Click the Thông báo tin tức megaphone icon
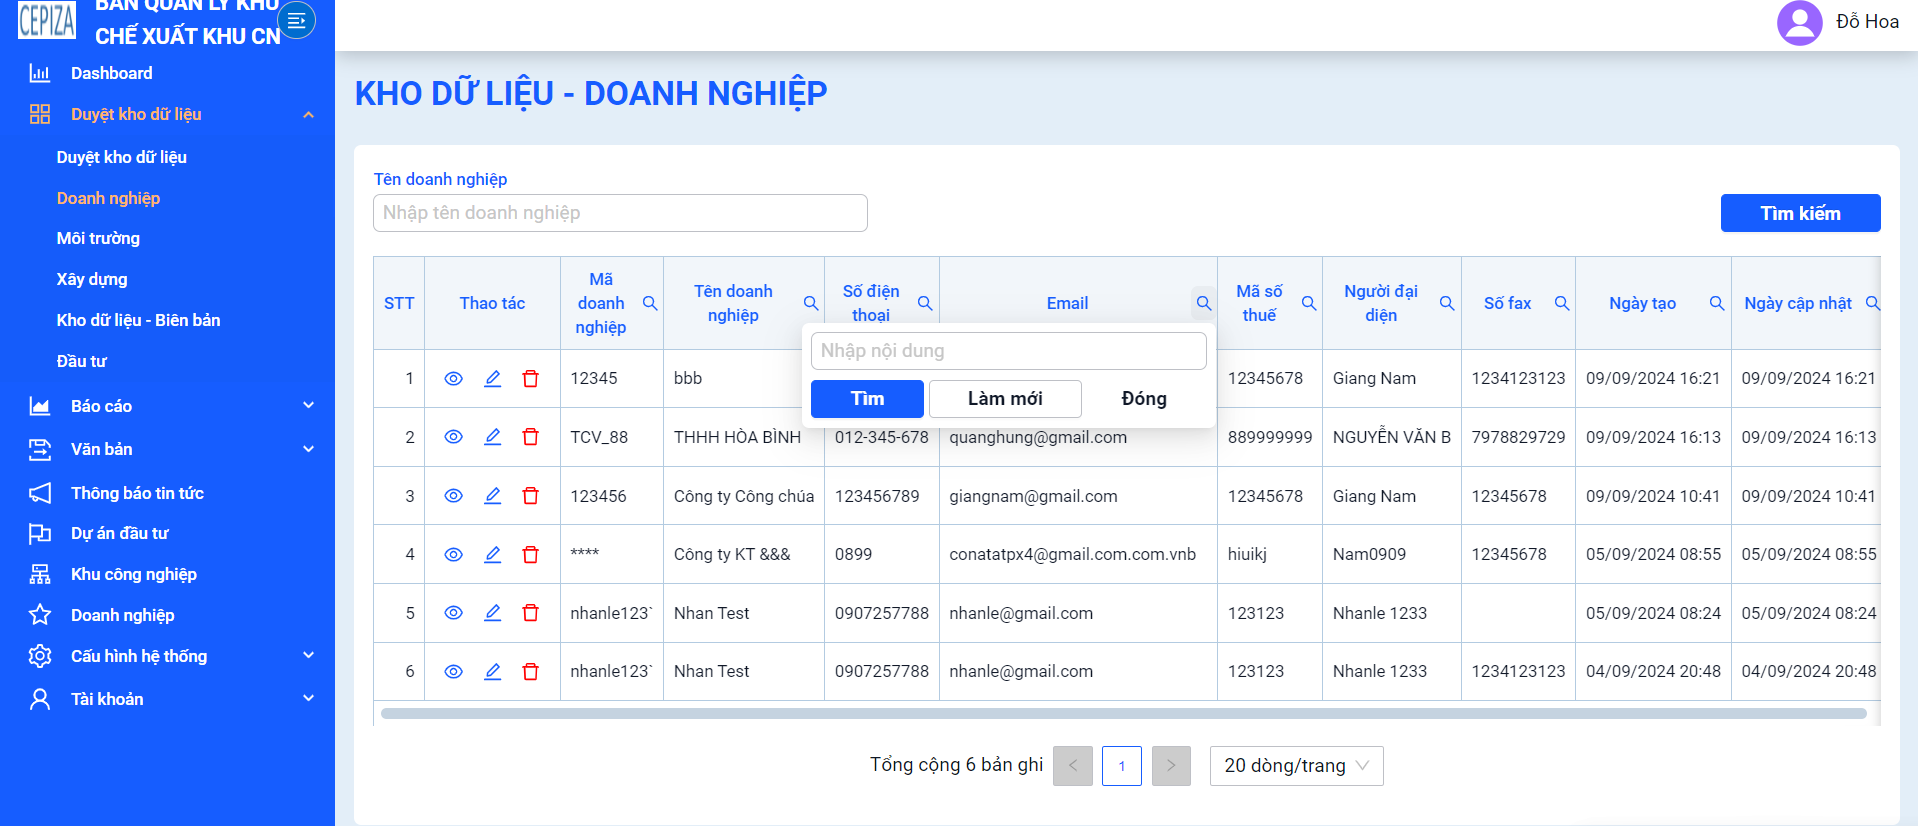The image size is (1918, 826). click(x=40, y=493)
